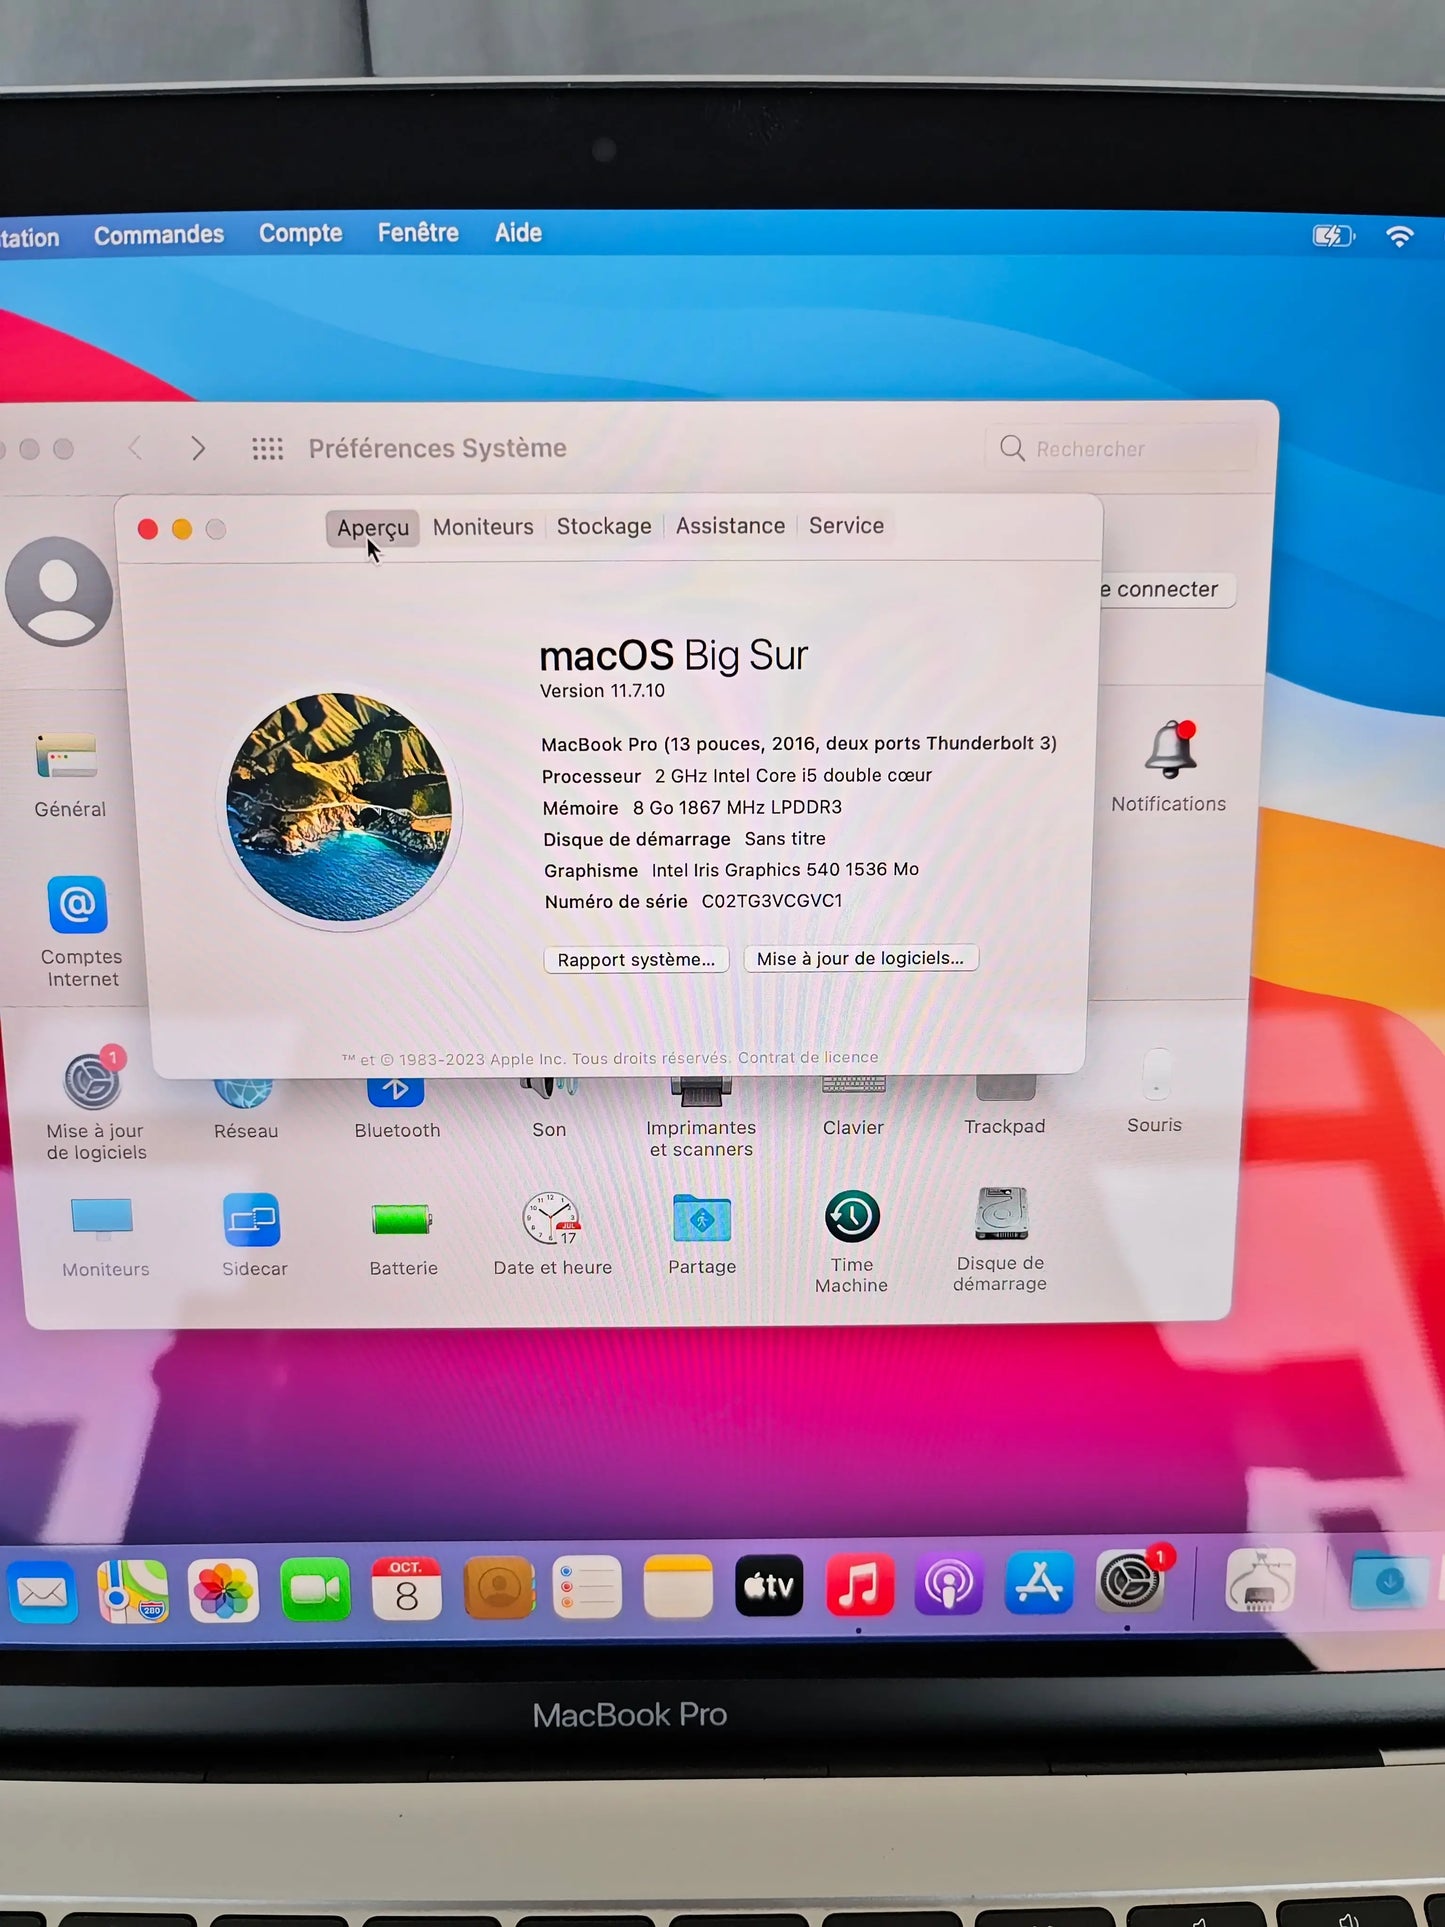Go forward in Préférences Système
1445x1927 pixels.
[198, 448]
